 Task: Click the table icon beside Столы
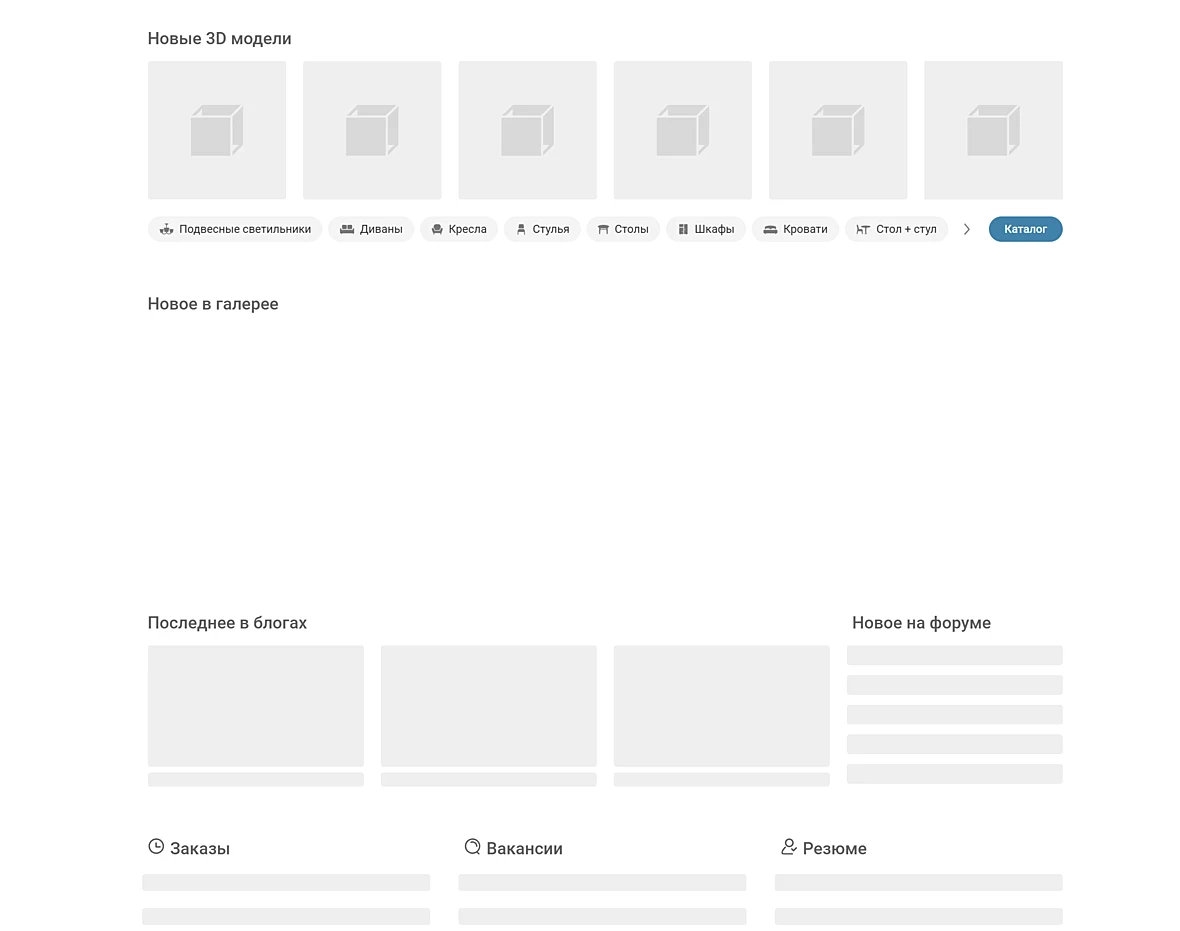point(603,230)
